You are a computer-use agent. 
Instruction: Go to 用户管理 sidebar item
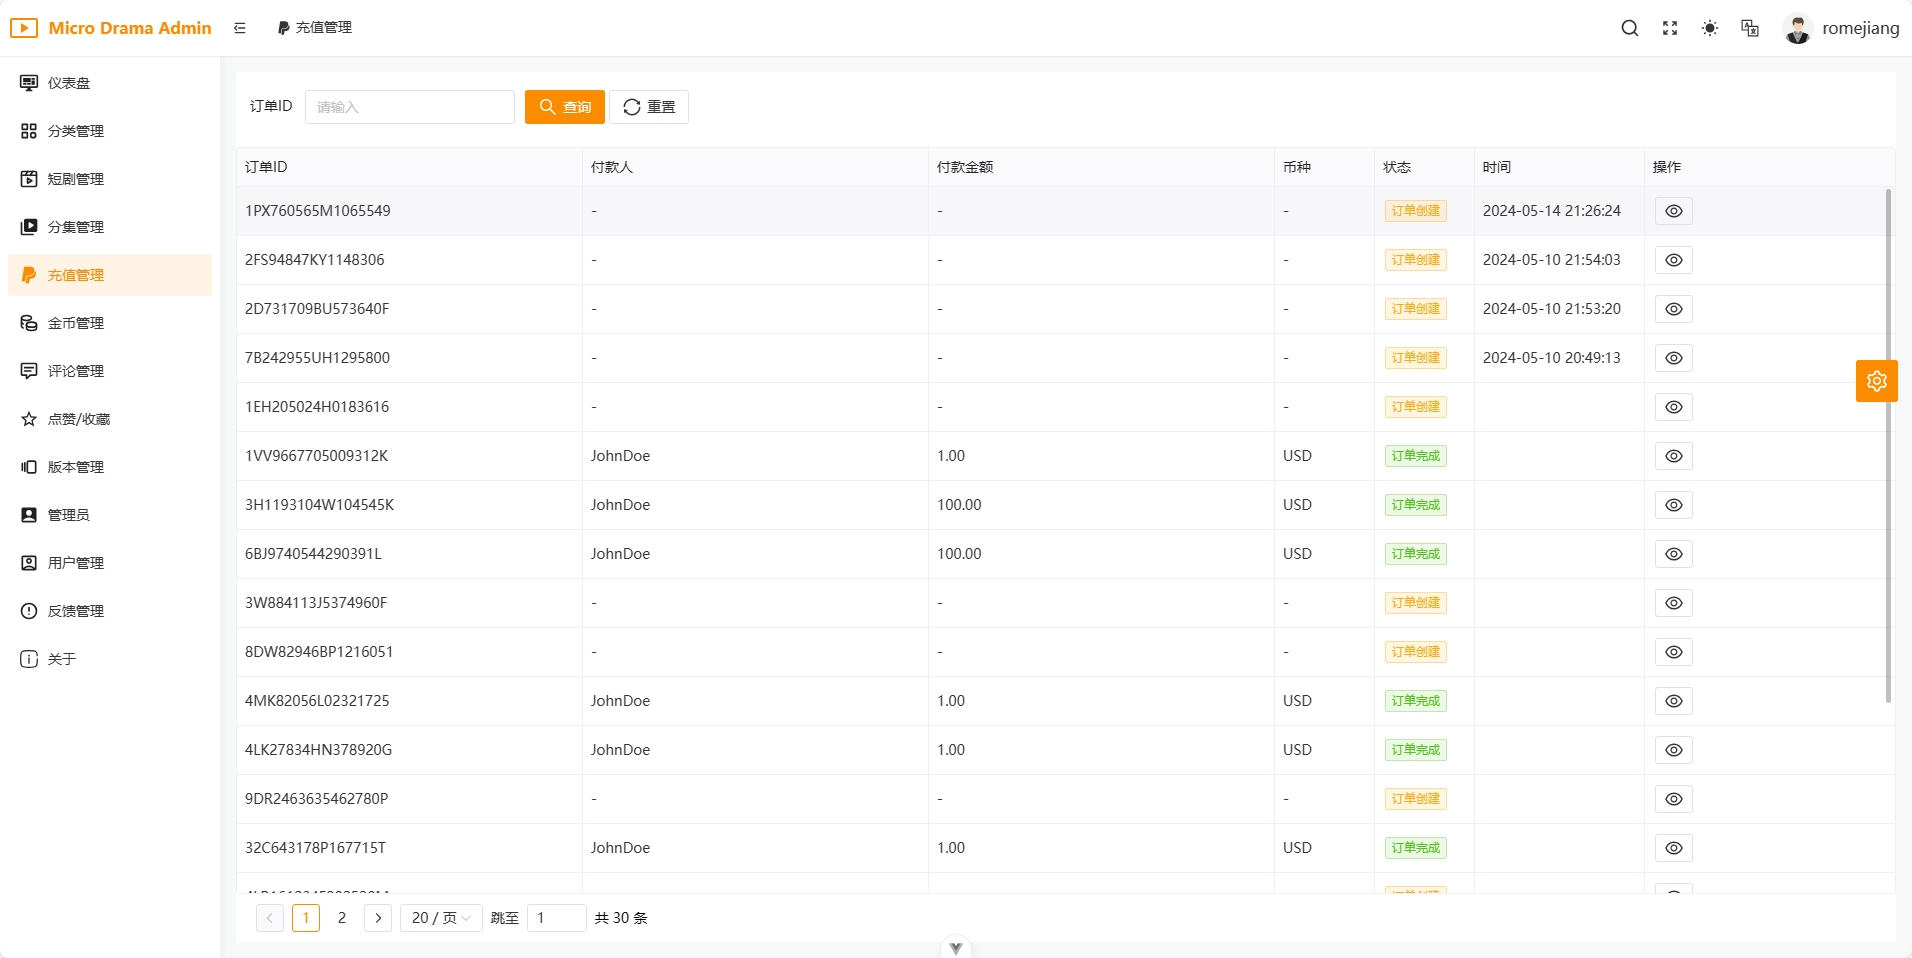76,563
